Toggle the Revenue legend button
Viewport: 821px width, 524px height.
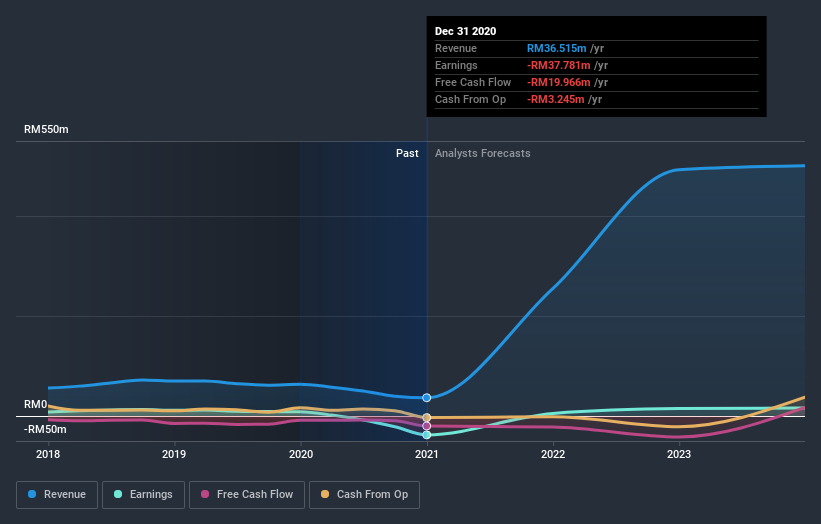coord(57,495)
